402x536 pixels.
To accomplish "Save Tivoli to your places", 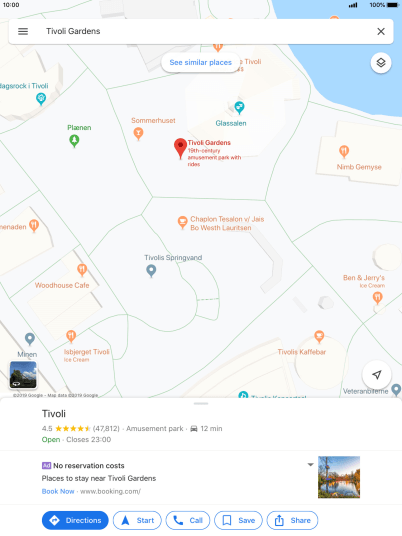I will (x=238, y=520).
